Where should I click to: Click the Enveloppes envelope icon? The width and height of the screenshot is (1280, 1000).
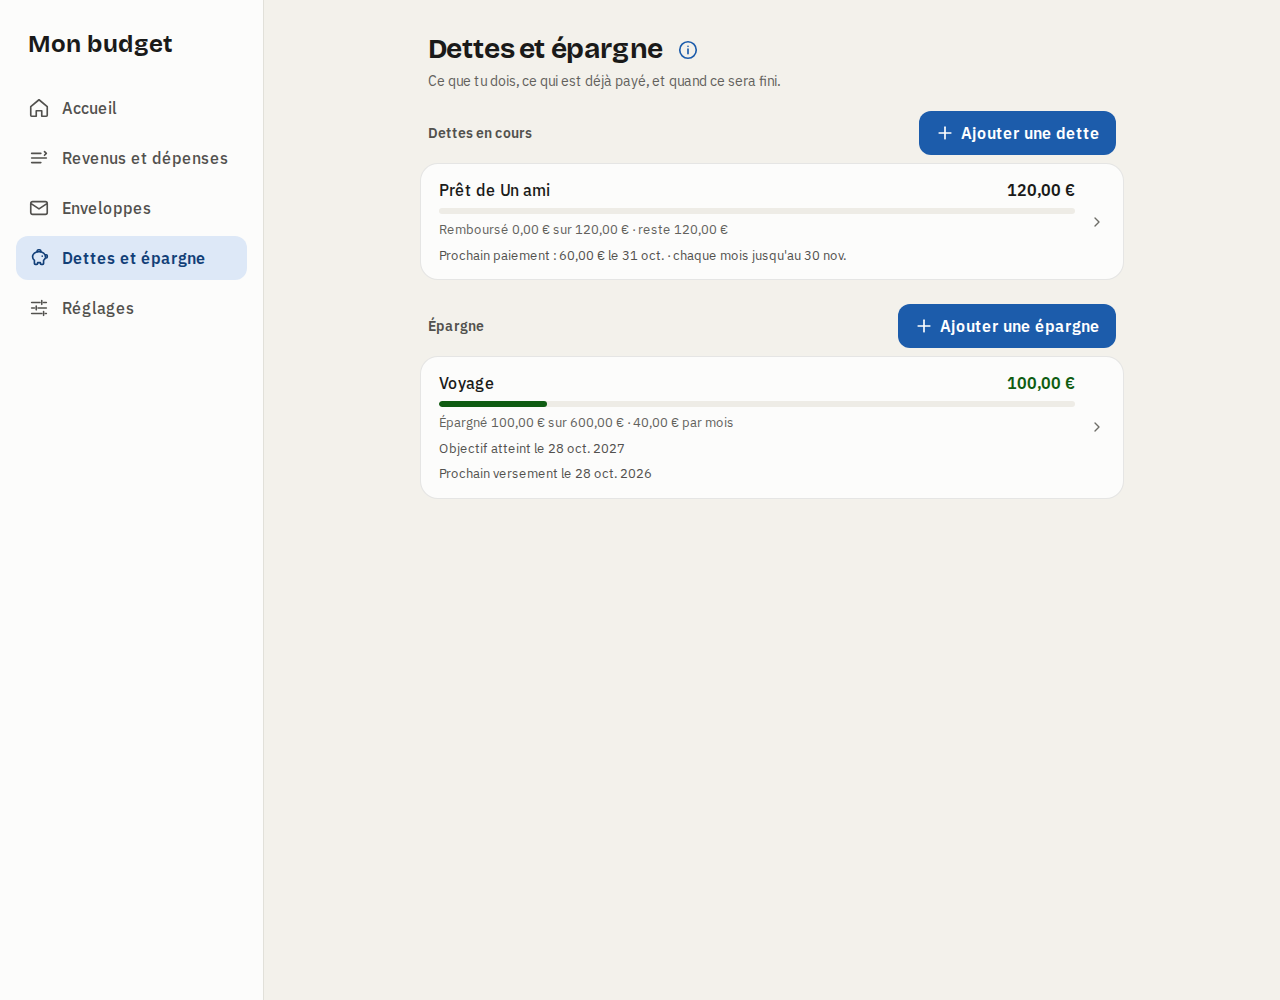(x=39, y=208)
